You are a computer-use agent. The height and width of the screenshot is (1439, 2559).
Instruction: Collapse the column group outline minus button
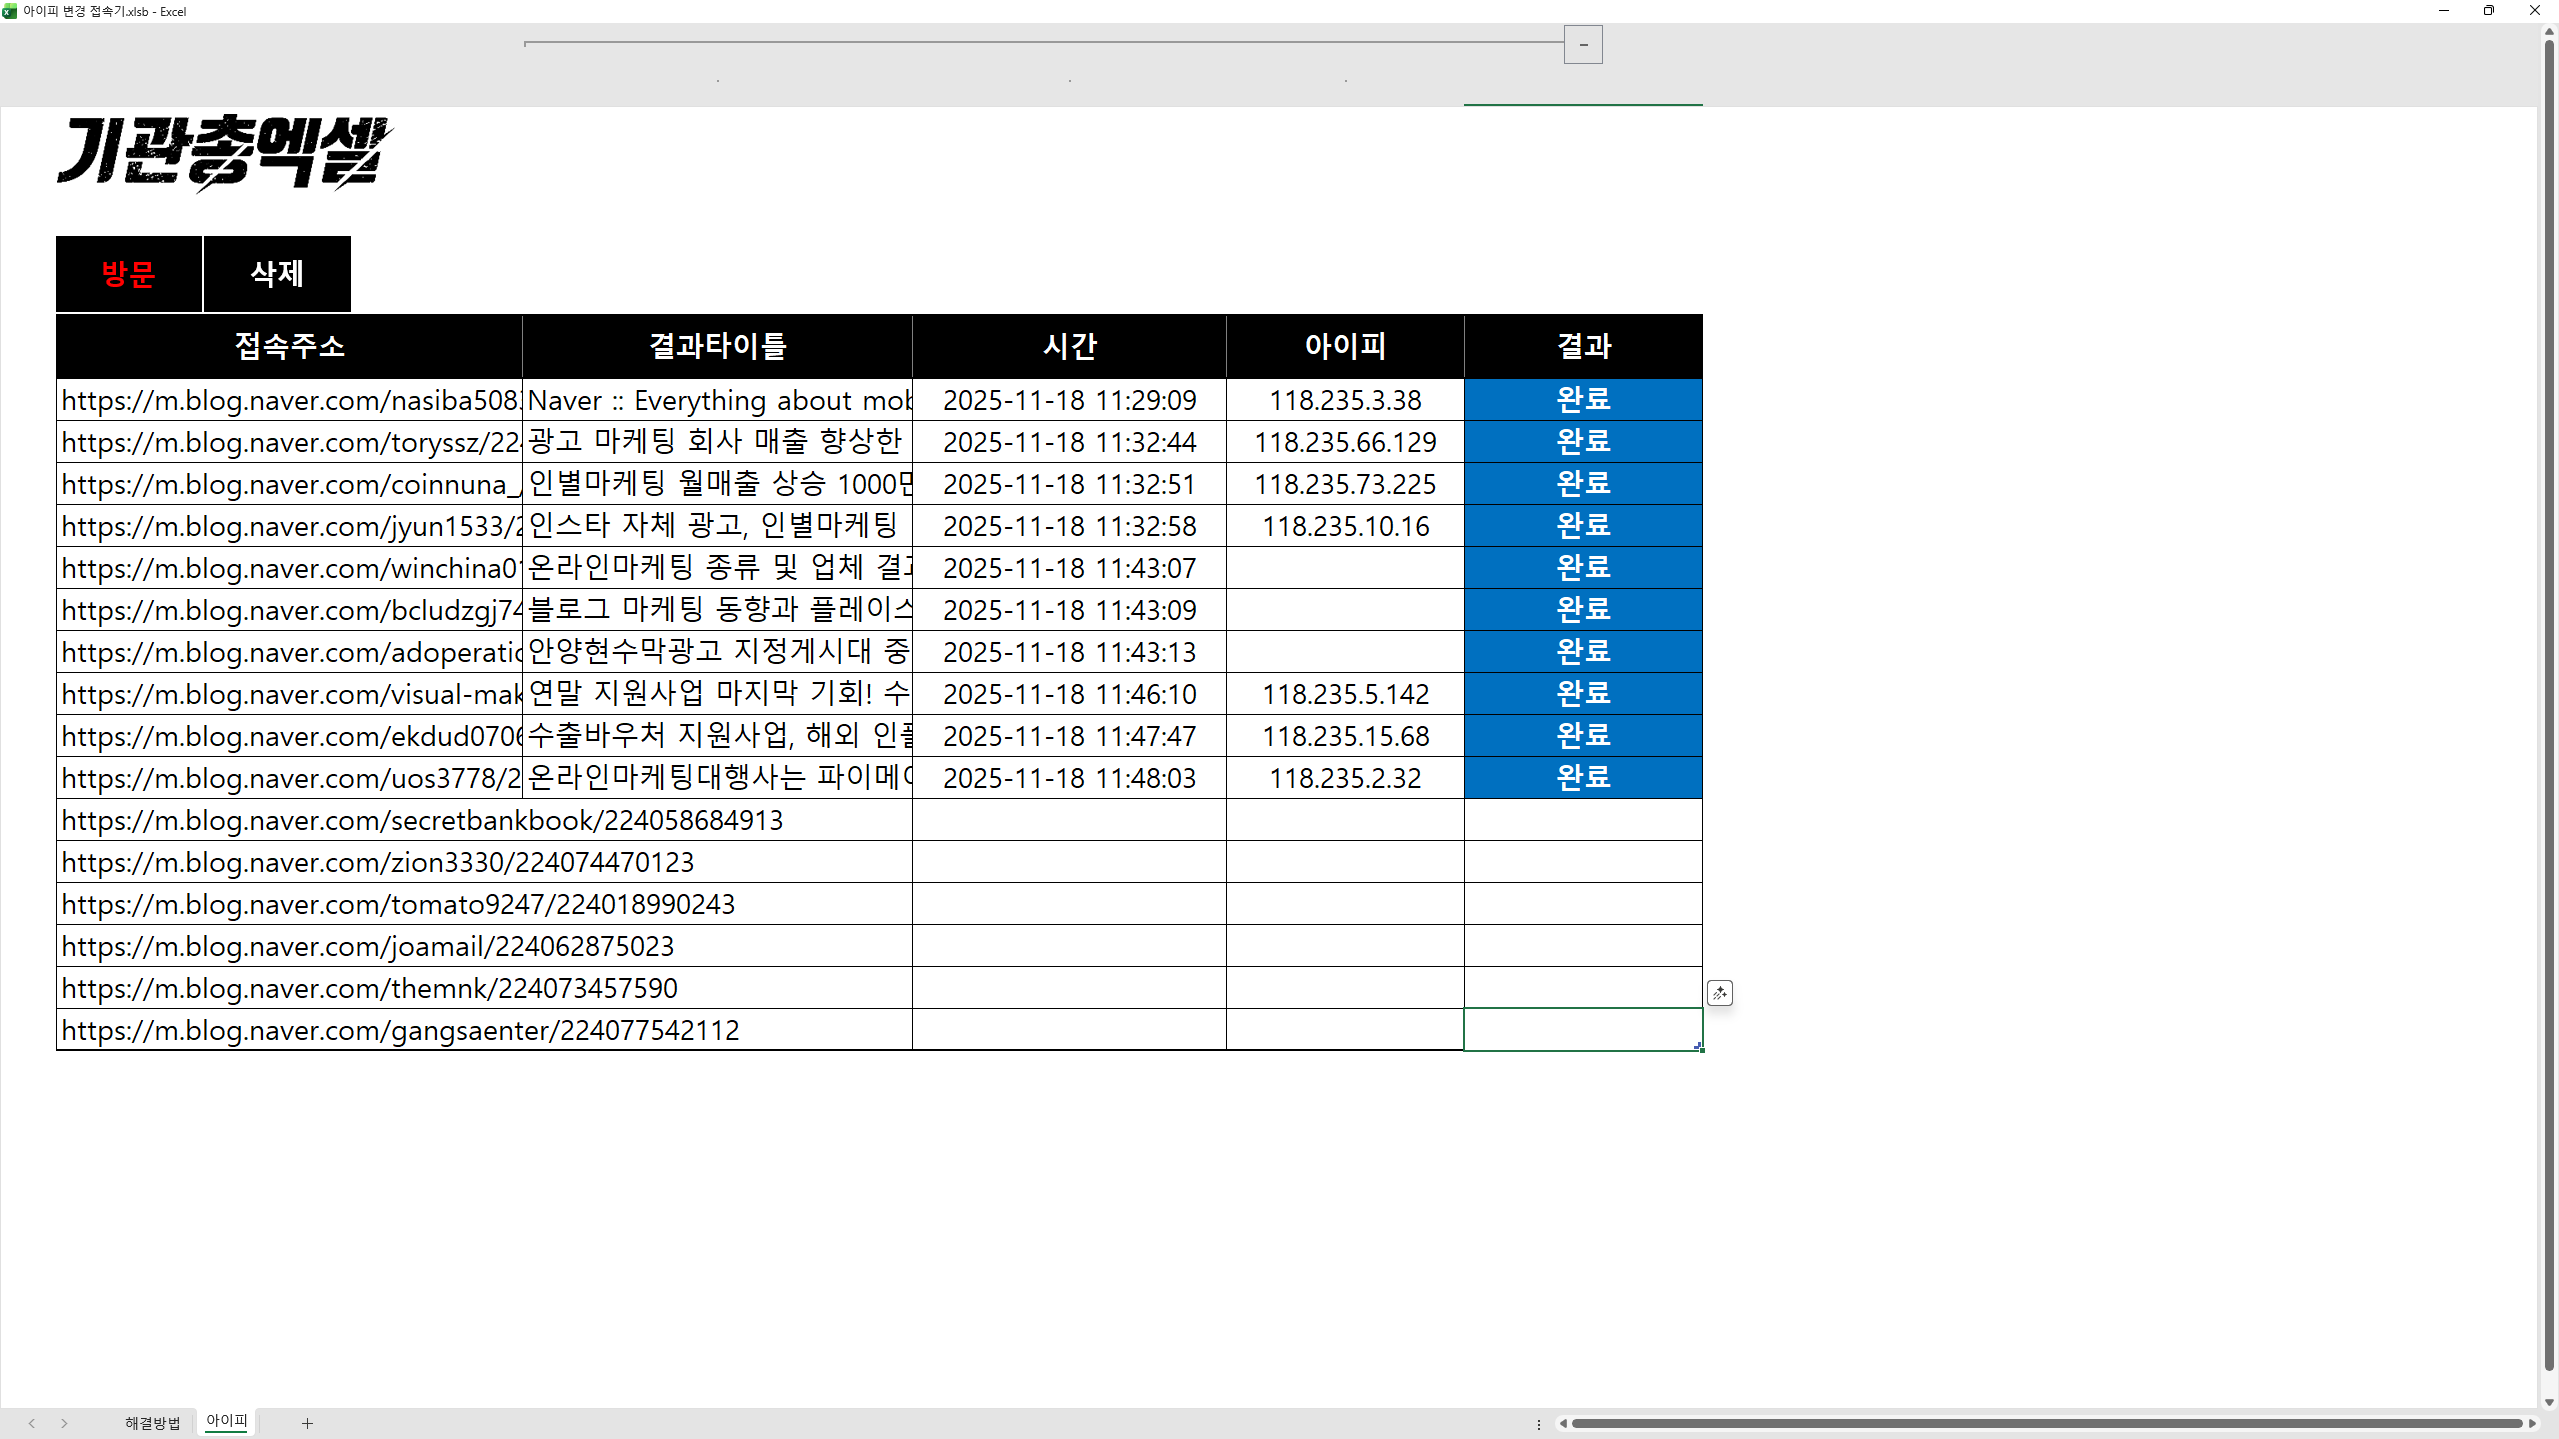[x=1583, y=45]
